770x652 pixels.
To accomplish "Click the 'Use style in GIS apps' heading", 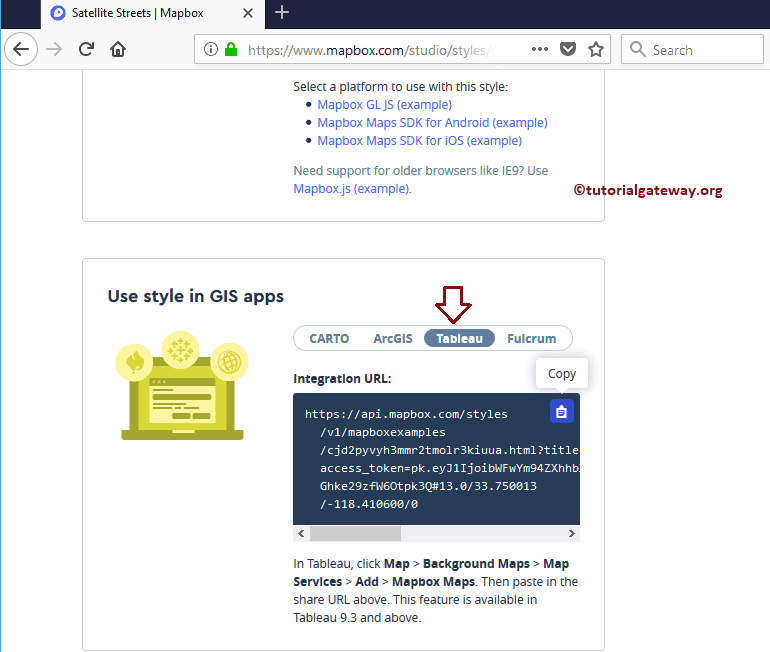I will (x=195, y=297).
